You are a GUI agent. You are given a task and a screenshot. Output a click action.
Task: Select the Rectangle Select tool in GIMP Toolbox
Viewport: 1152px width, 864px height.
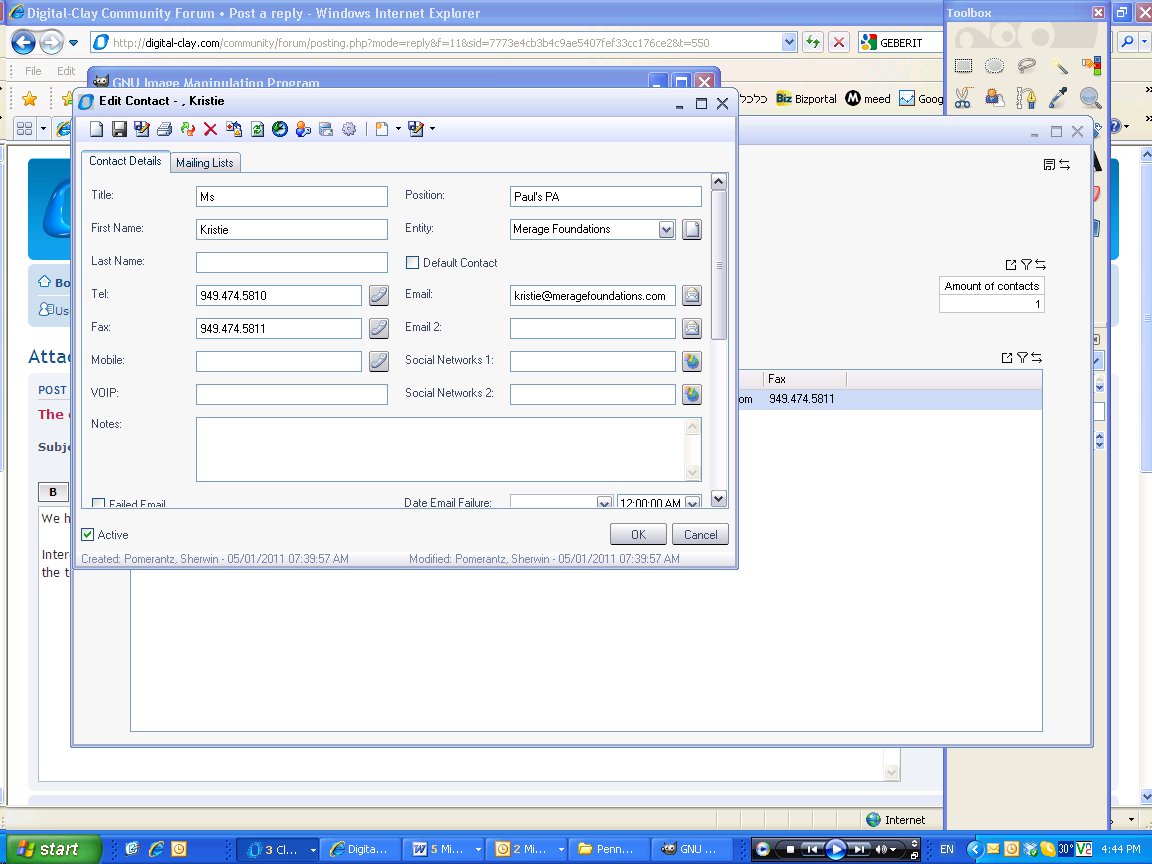pos(963,66)
